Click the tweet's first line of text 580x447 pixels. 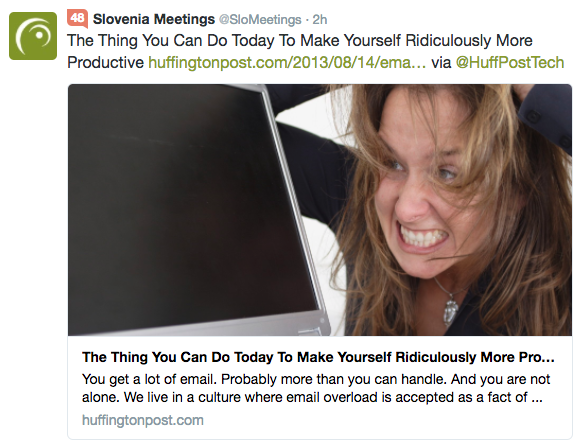pyautogui.click(x=300, y=40)
